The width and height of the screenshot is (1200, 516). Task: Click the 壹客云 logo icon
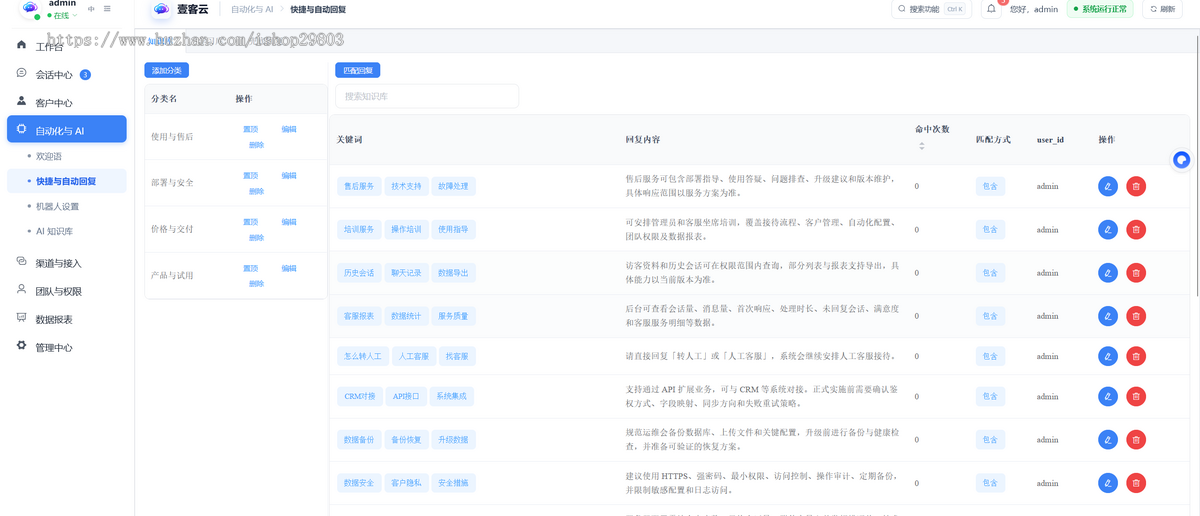161,9
